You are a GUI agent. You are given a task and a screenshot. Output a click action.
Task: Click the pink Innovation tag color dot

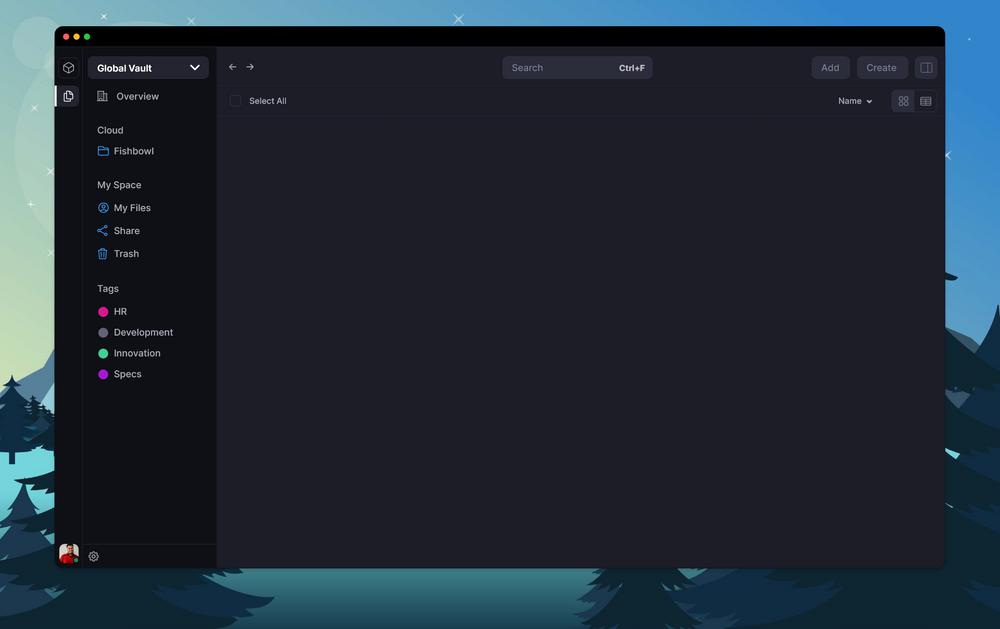coord(103,353)
